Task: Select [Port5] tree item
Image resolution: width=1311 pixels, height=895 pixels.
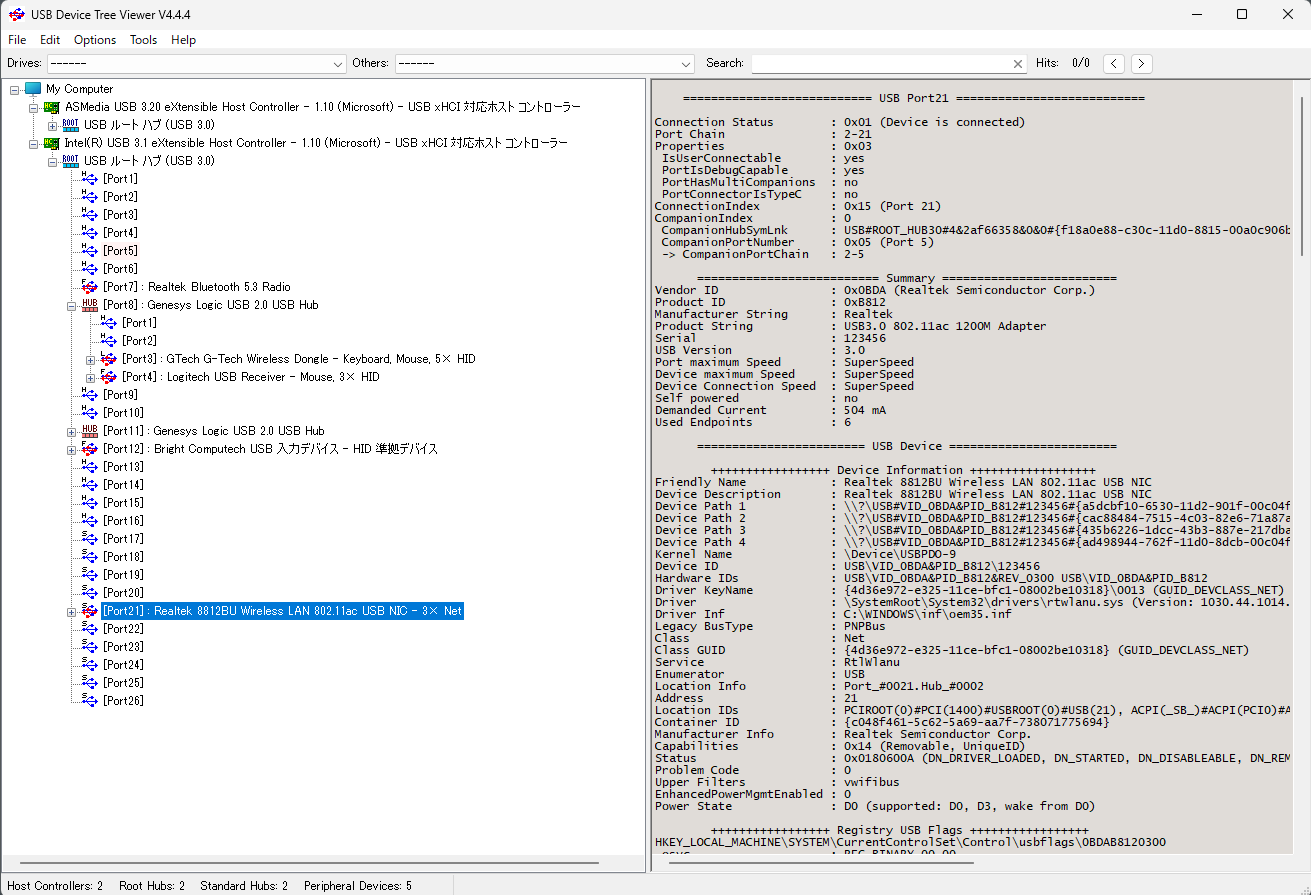Action: [120, 251]
